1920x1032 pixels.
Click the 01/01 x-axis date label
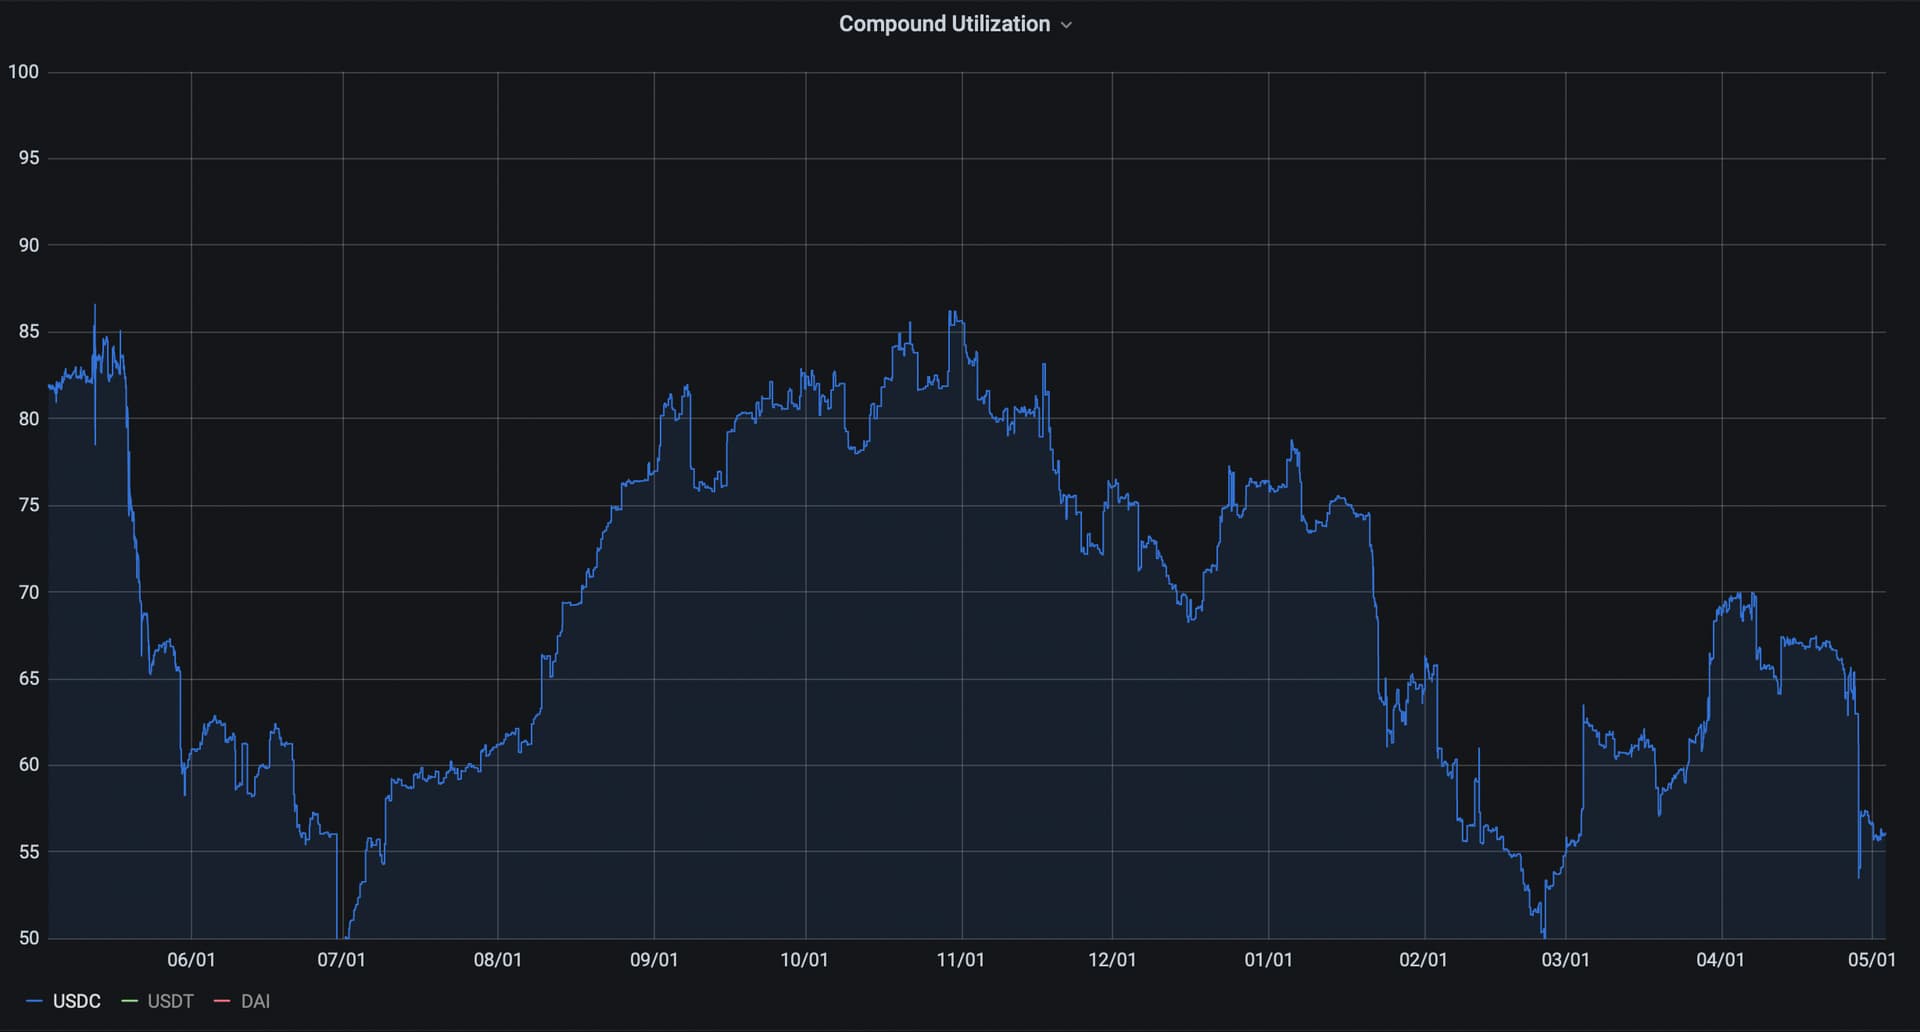[x=1268, y=960]
